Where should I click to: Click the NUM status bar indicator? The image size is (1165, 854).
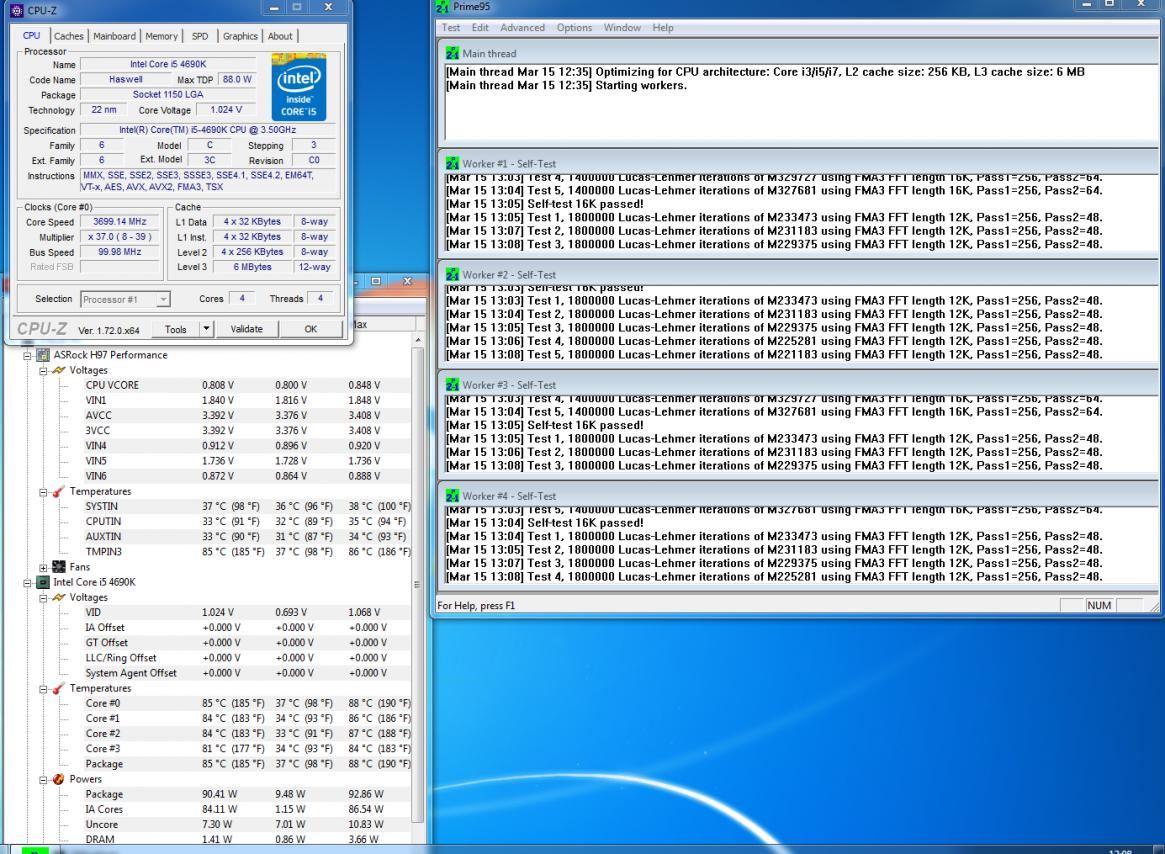point(1099,605)
